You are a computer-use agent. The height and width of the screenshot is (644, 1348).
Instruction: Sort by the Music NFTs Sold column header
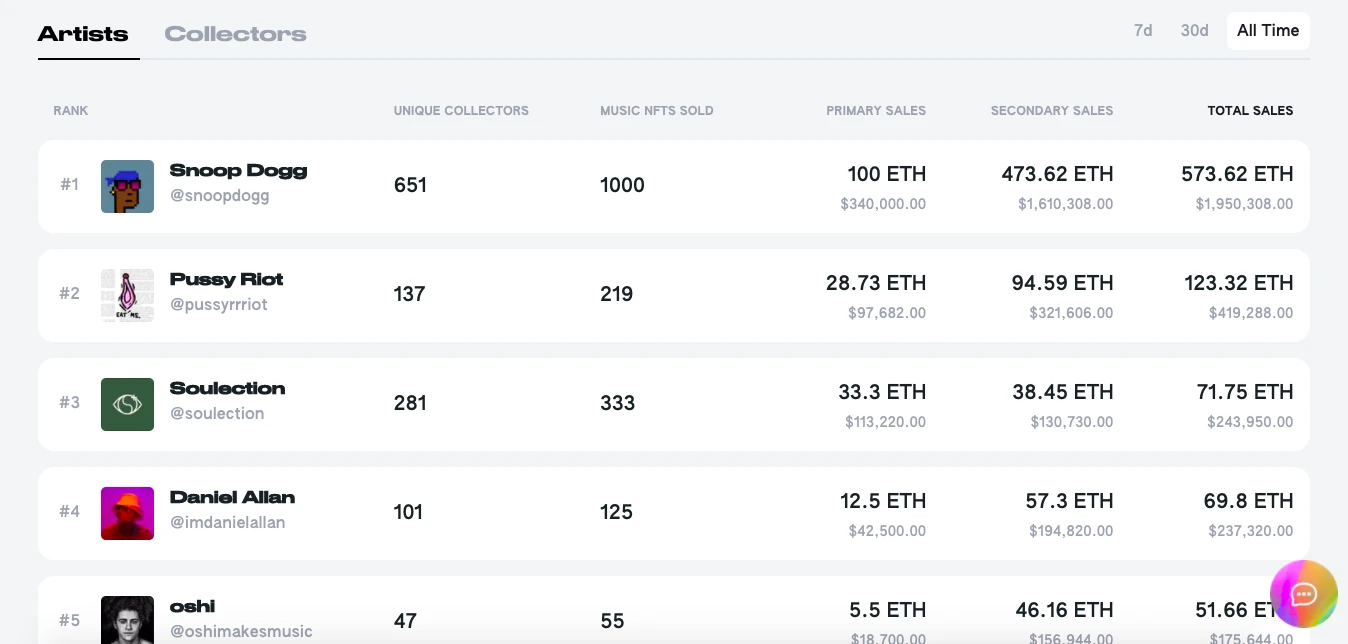[657, 111]
